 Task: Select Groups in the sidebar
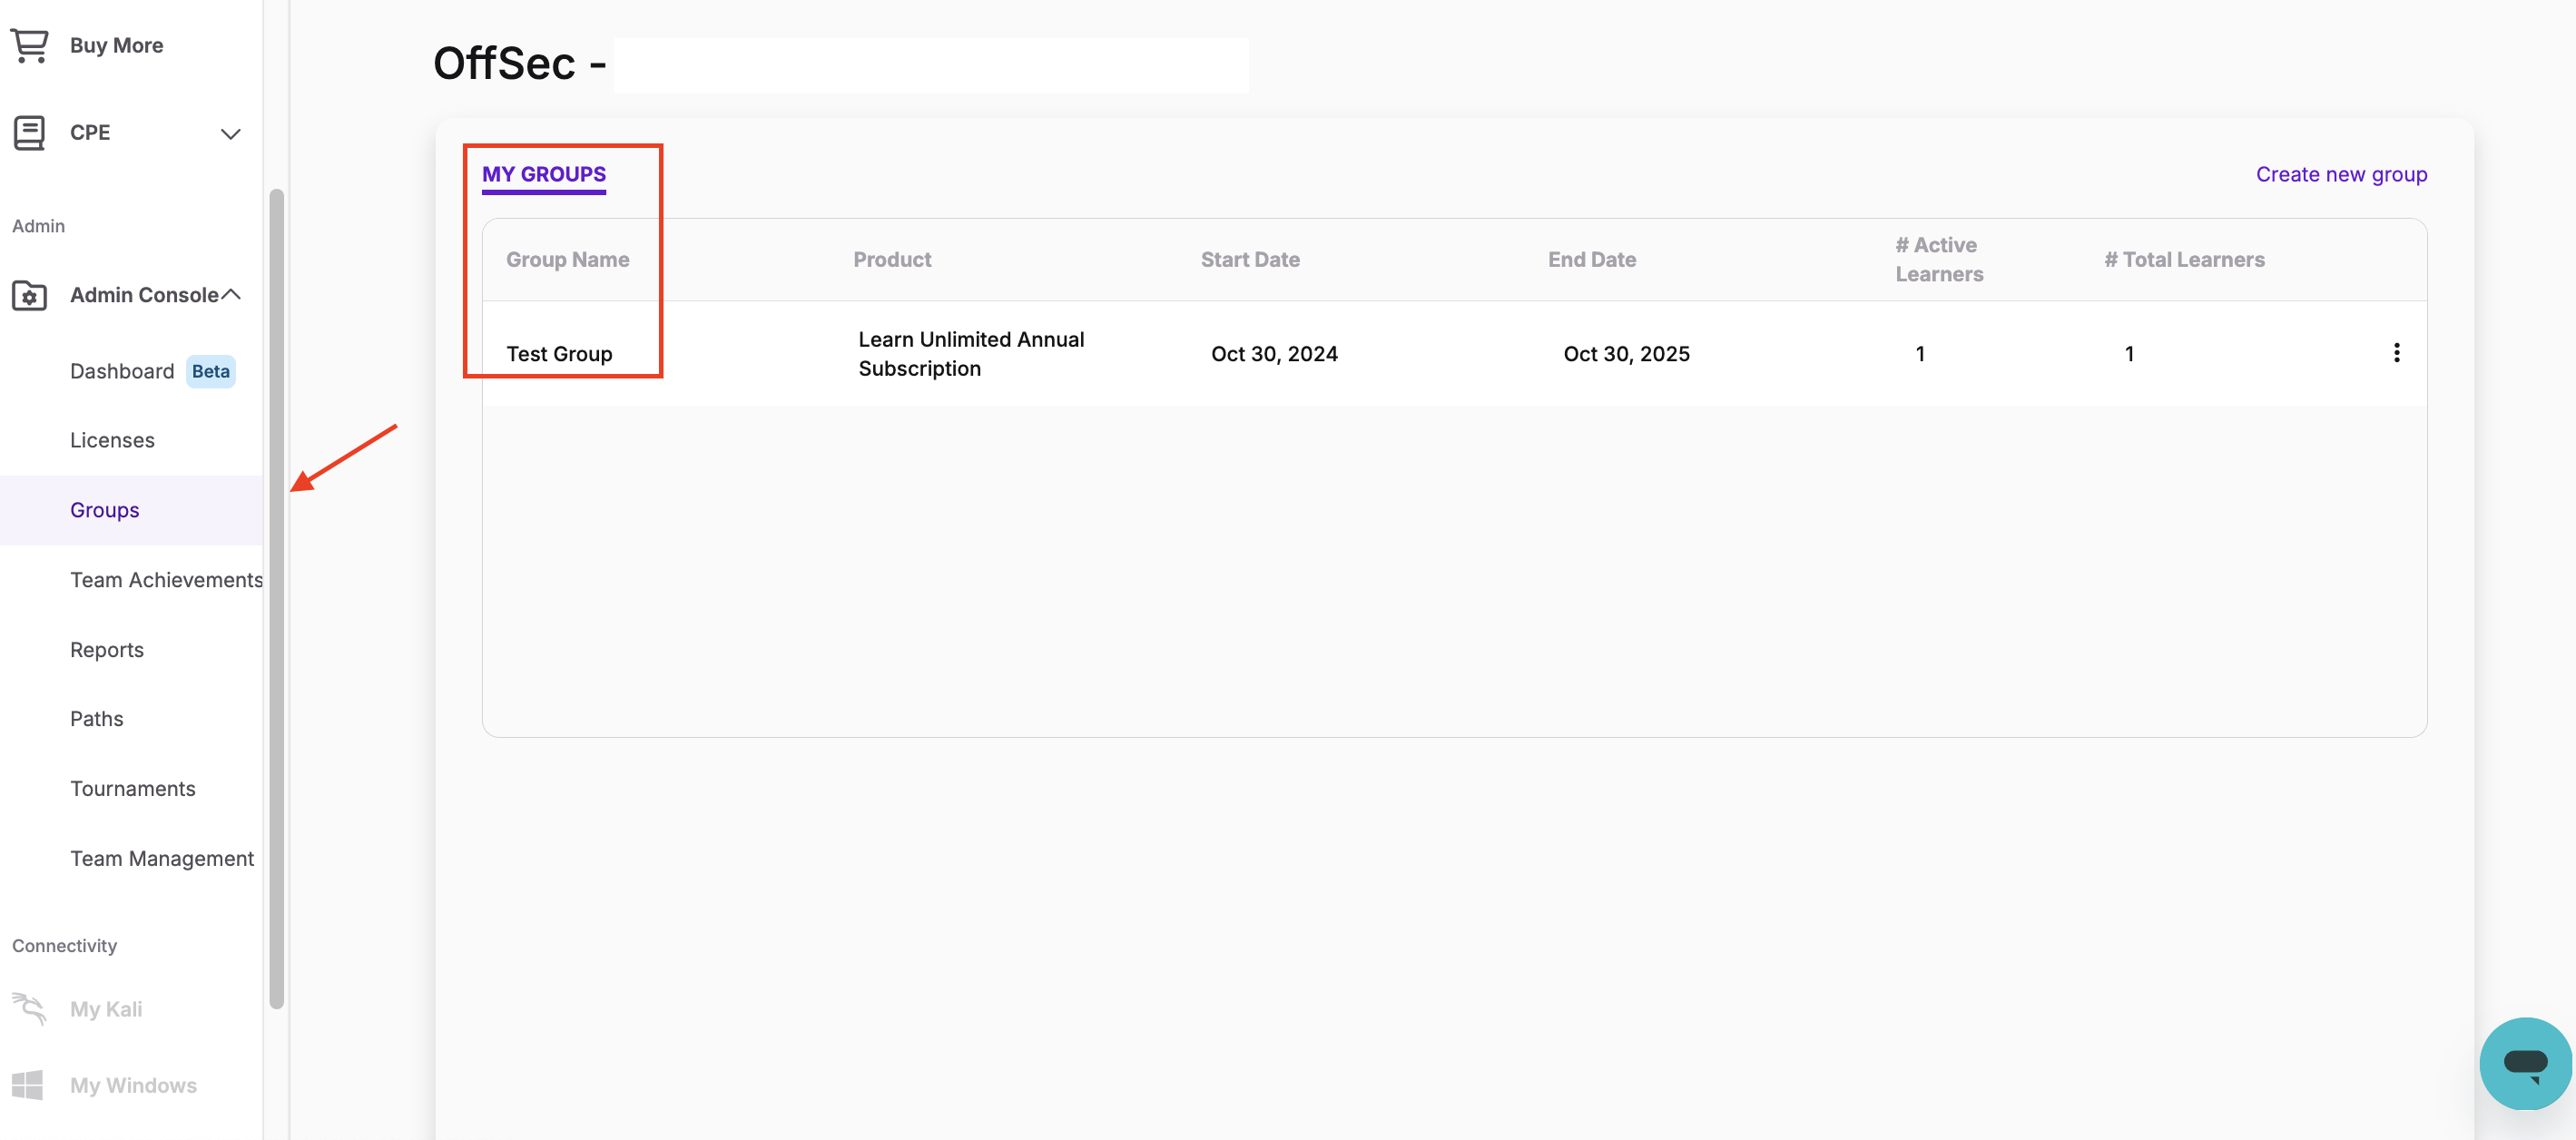(x=104, y=510)
